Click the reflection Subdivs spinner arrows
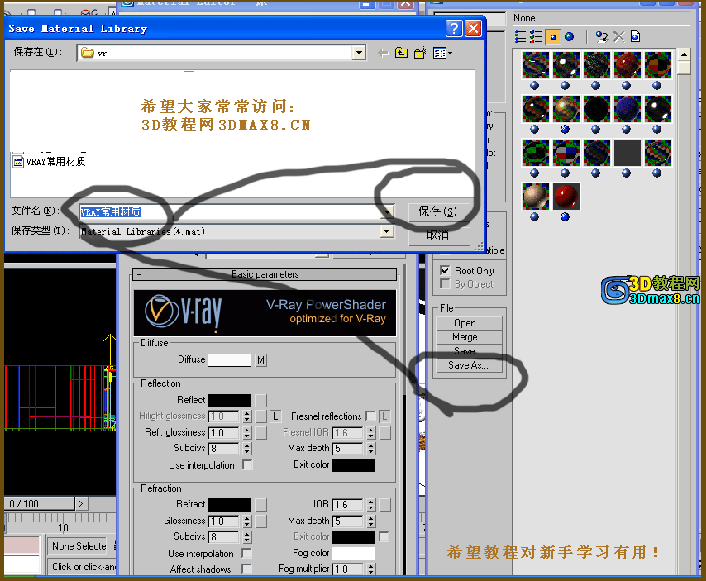Viewport: 706px width, 581px height. (247, 449)
